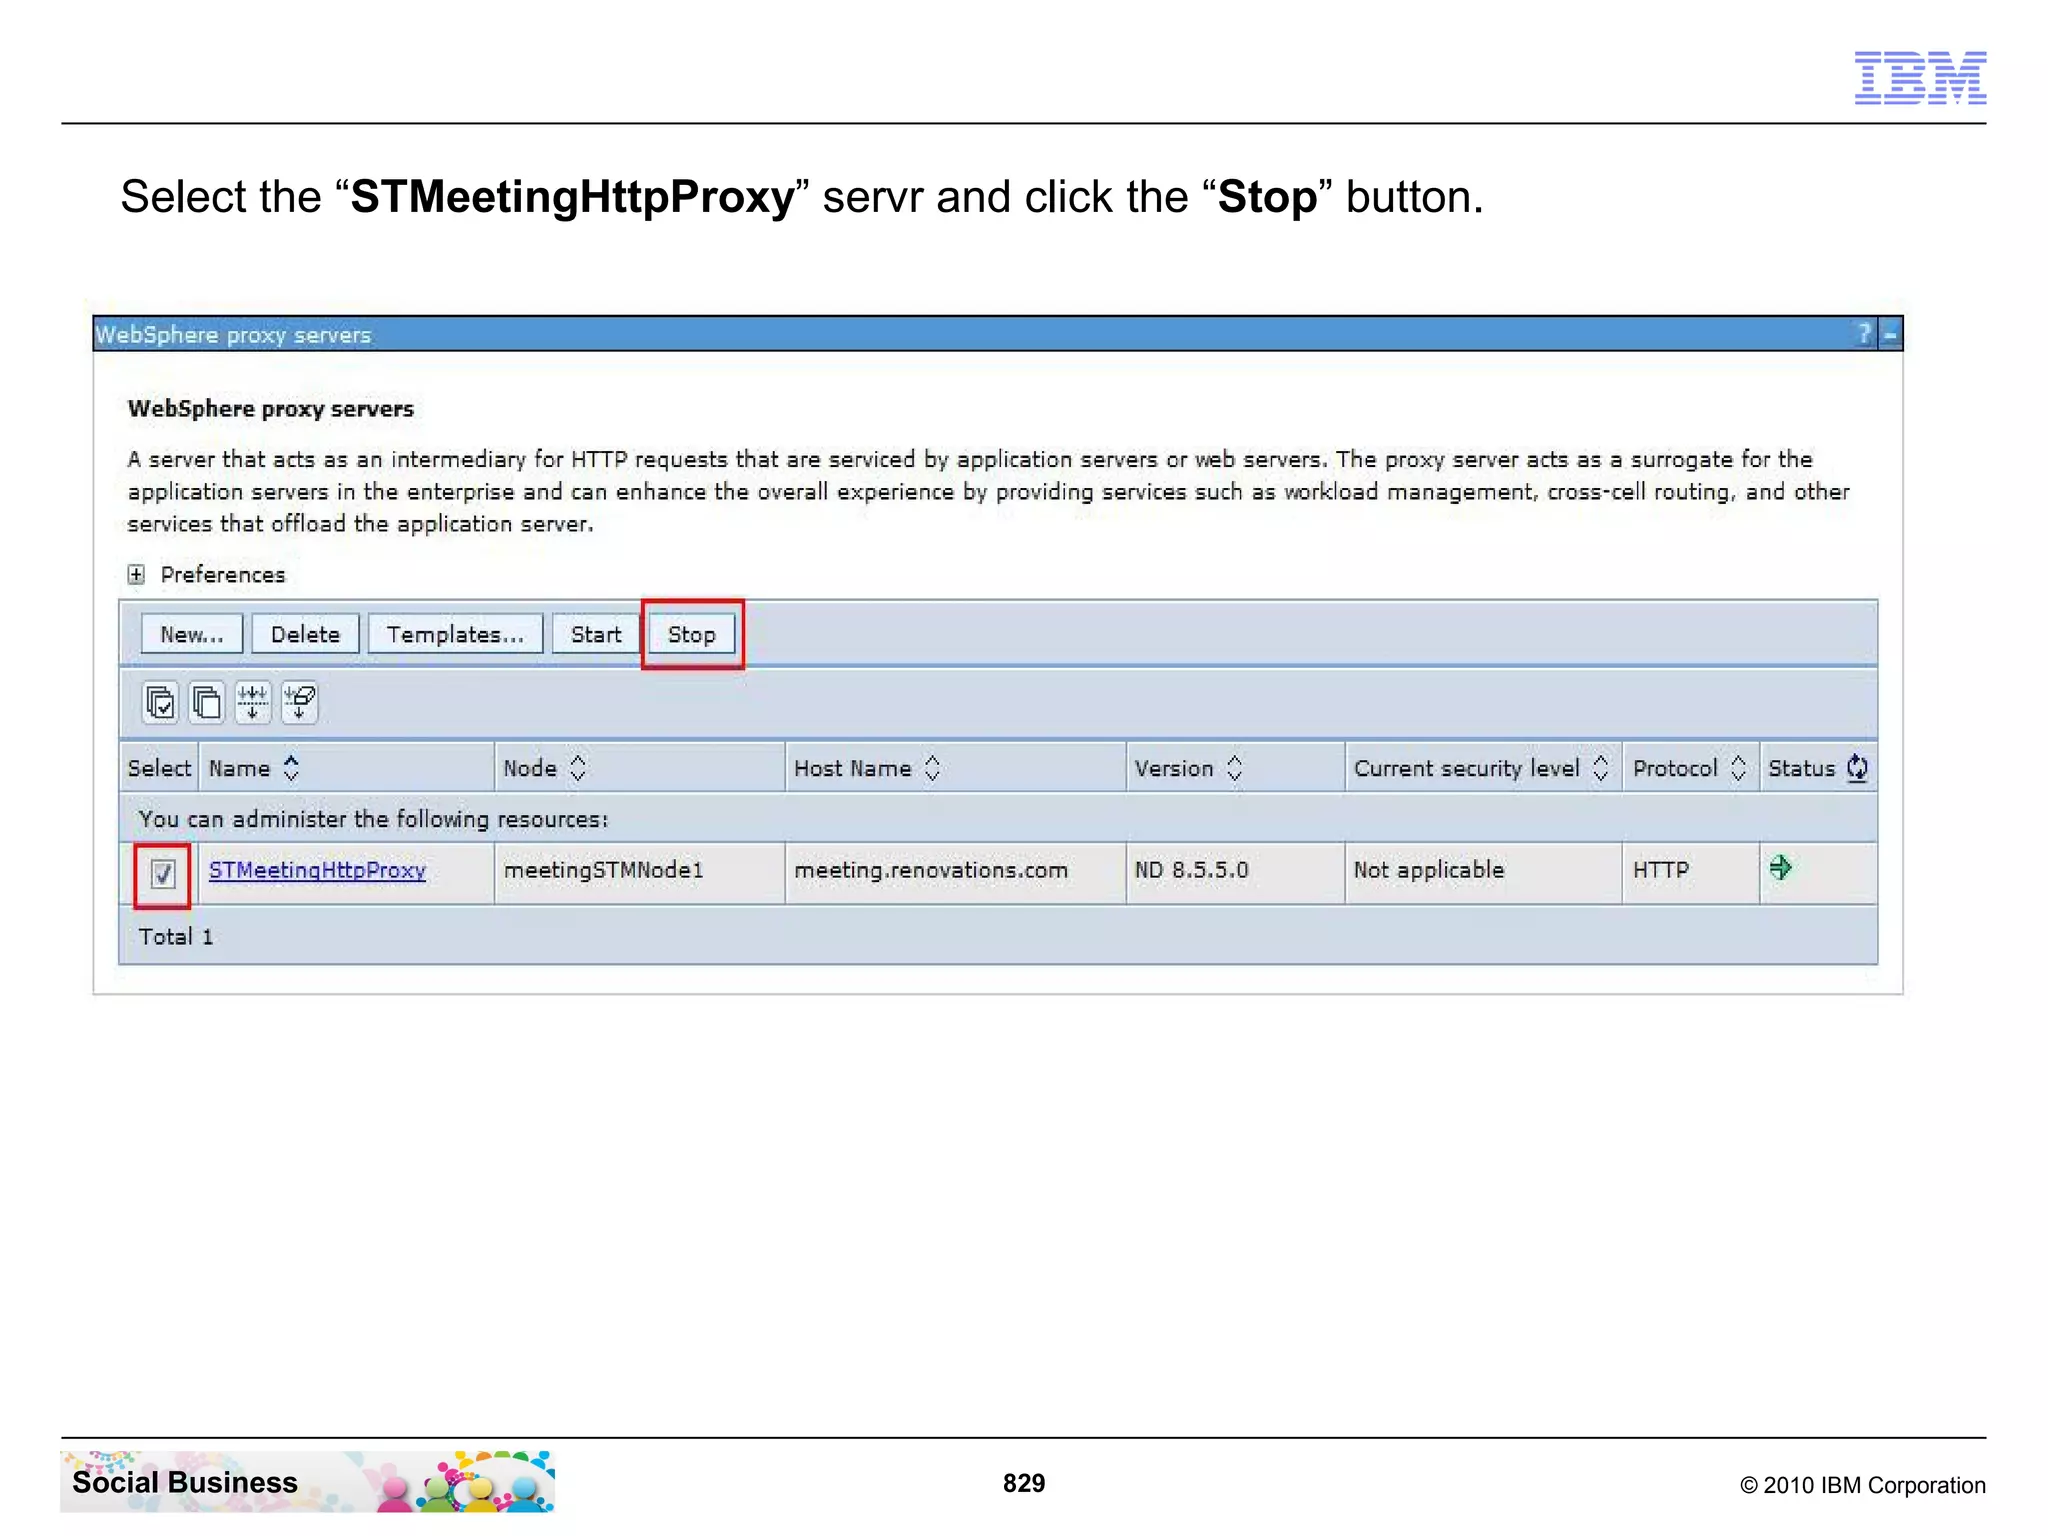
Task: Open the Templates... button
Action: (x=455, y=634)
